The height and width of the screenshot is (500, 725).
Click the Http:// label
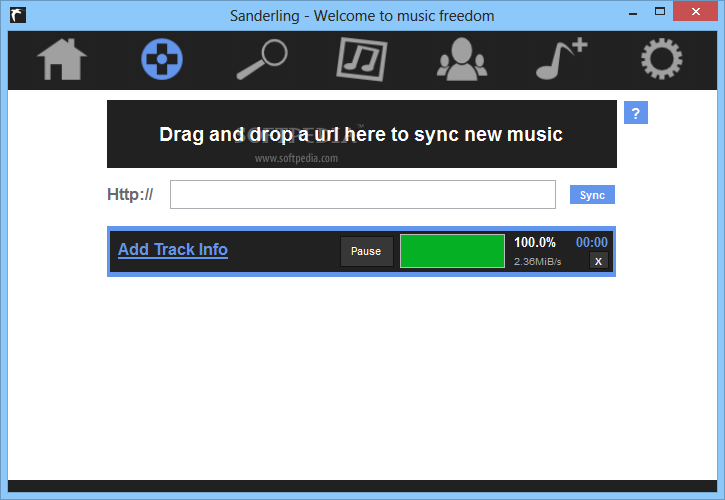coord(130,195)
